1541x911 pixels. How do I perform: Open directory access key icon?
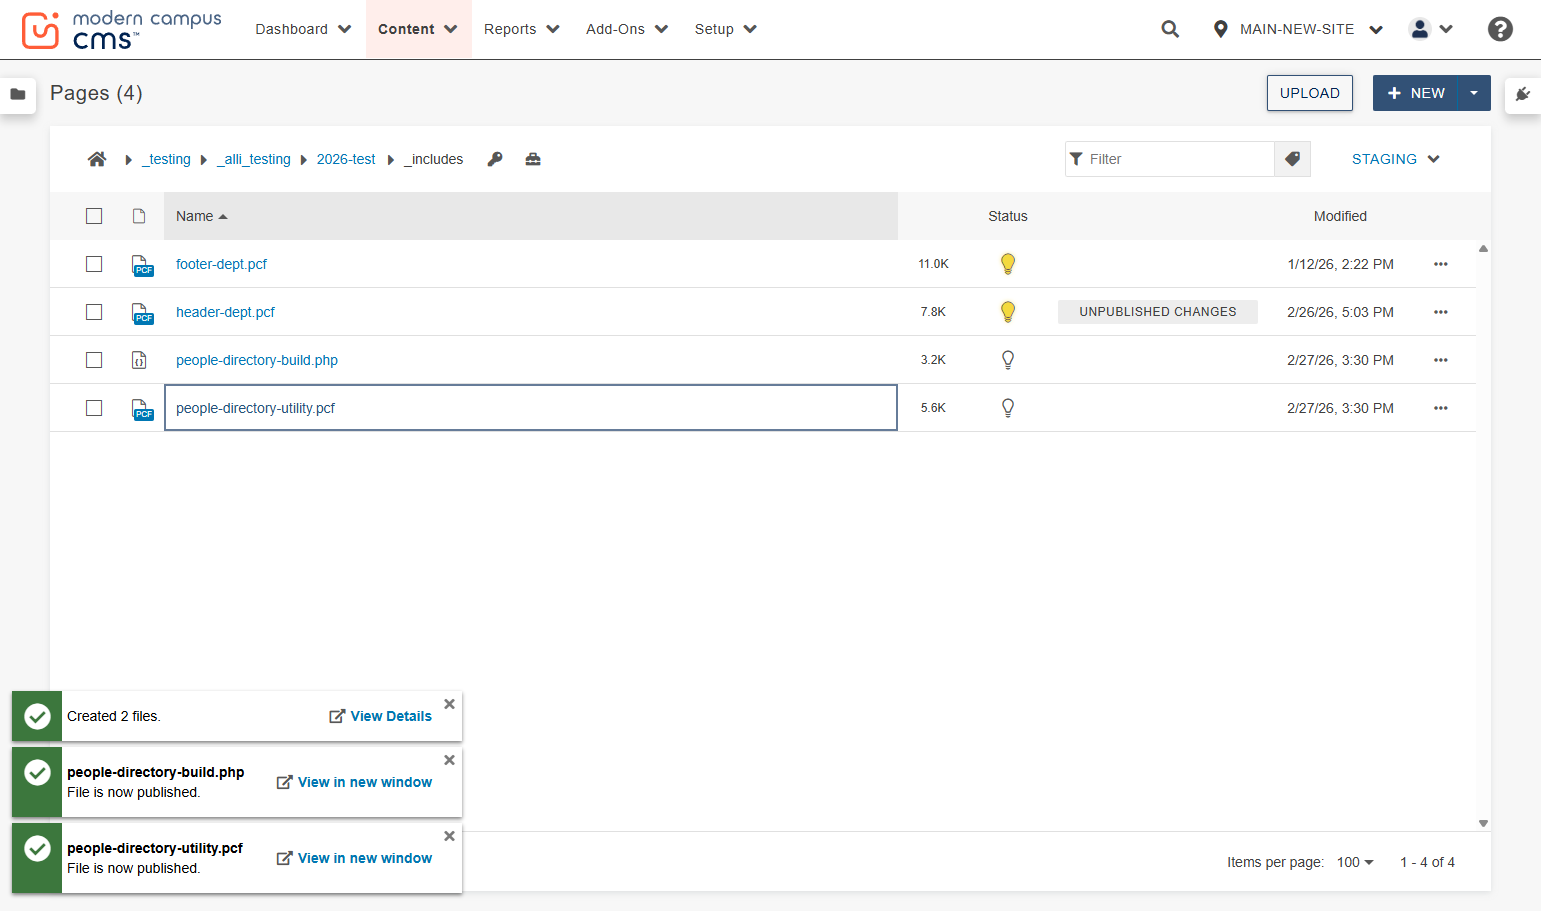coord(495,159)
